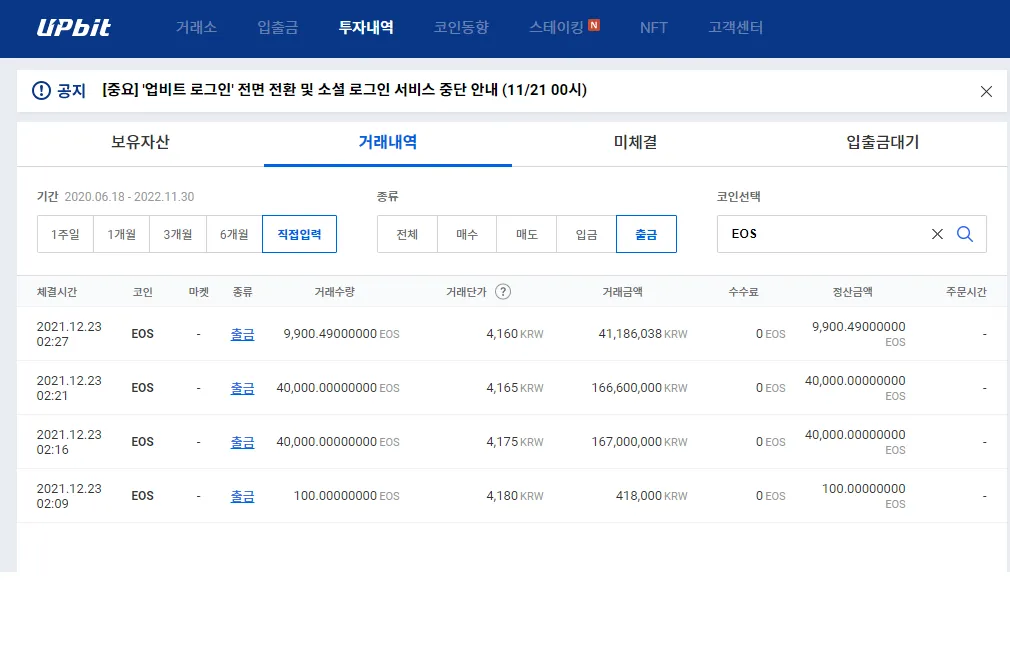Open 고객센터 from the top navigation

click(x=735, y=27)
